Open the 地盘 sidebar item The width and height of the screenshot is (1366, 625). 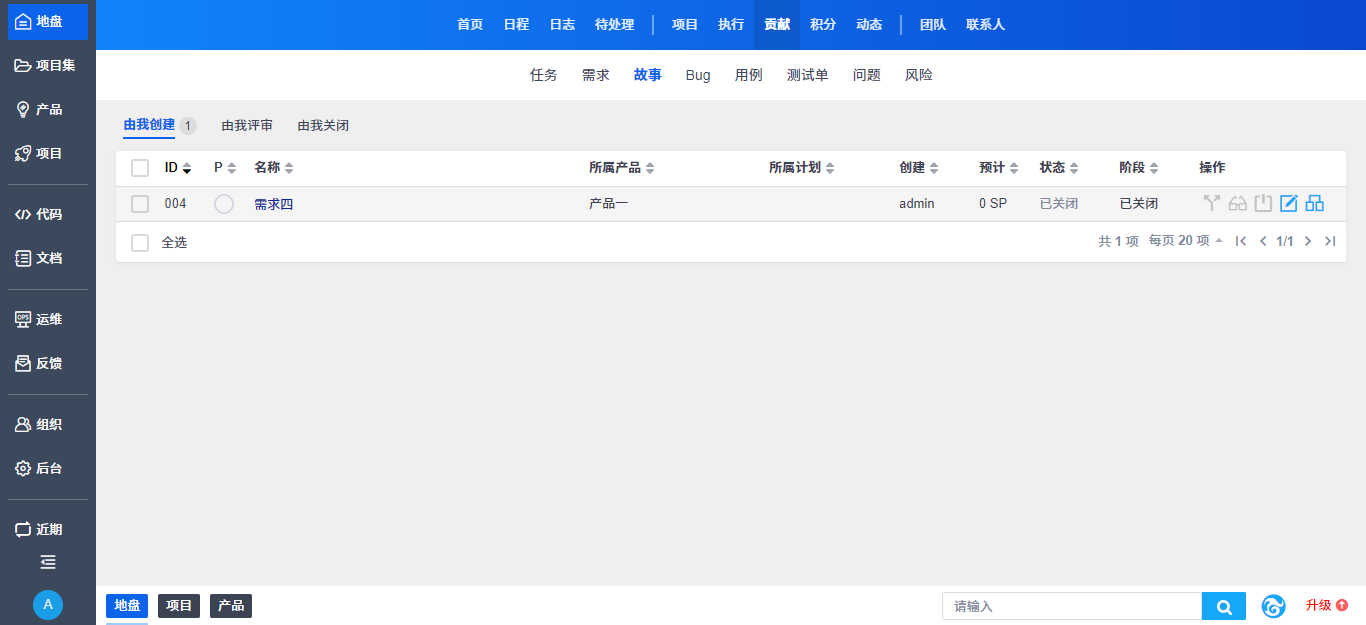[x=48, y=22]
